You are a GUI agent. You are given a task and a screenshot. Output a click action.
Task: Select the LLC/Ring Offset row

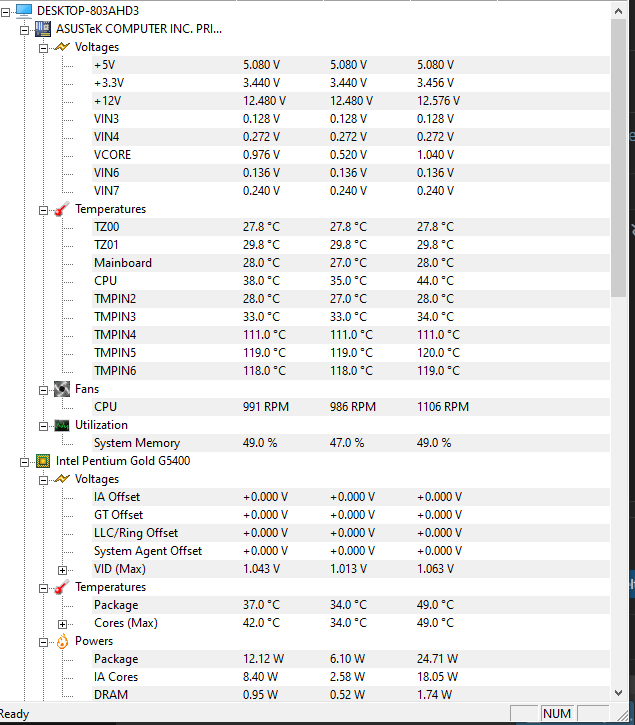click(351, 533)
